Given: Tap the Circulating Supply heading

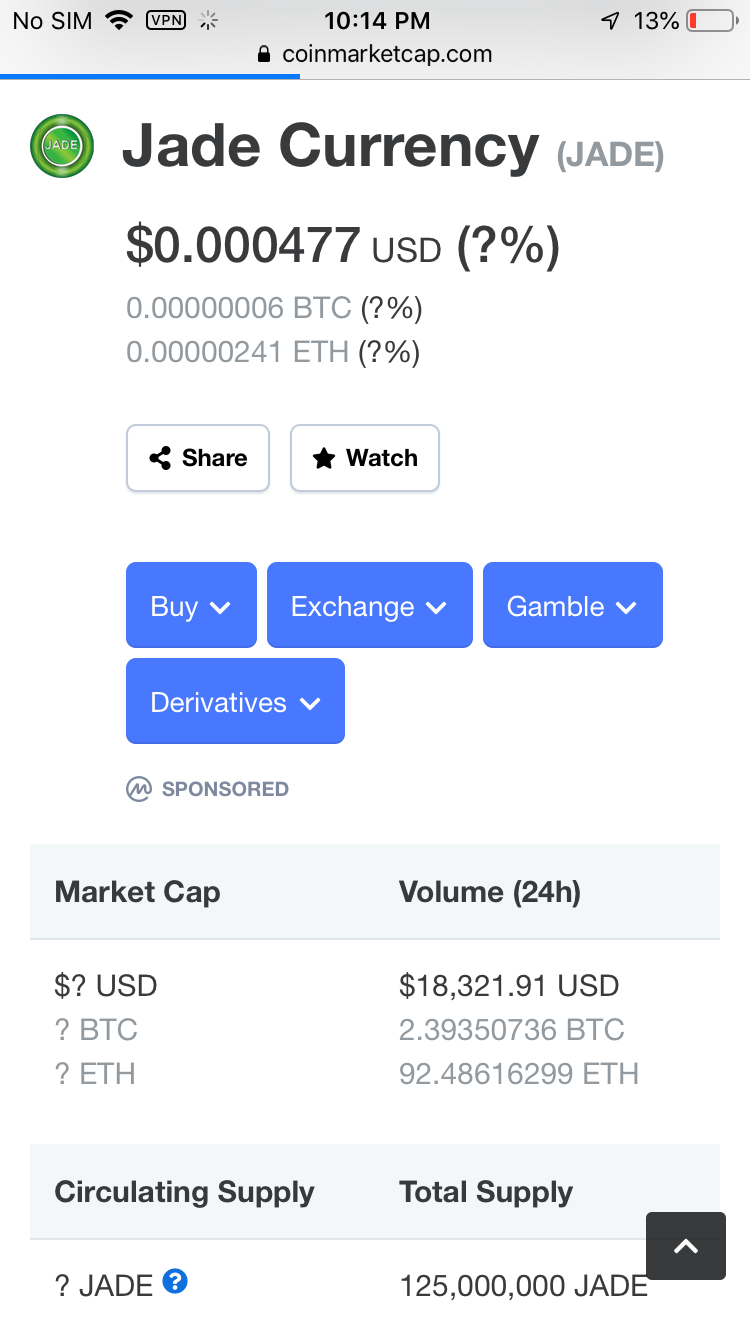Looking at the screenshot, I should point(184,1192).
